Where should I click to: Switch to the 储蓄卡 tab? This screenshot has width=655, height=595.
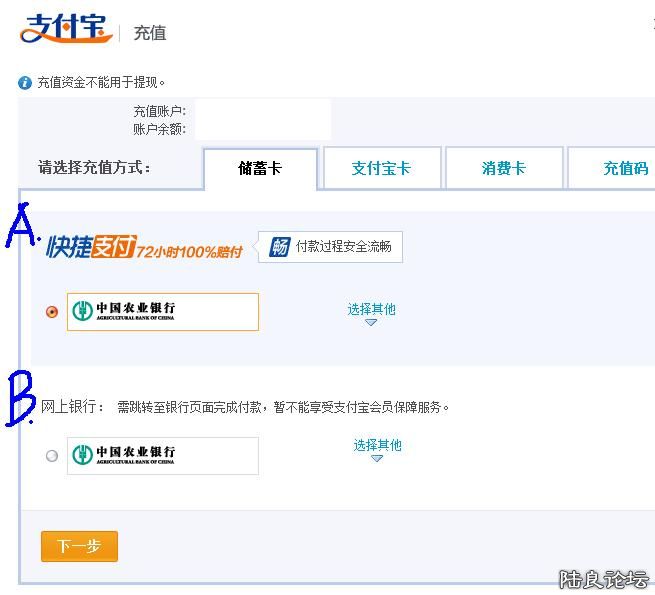click(260, 169)
